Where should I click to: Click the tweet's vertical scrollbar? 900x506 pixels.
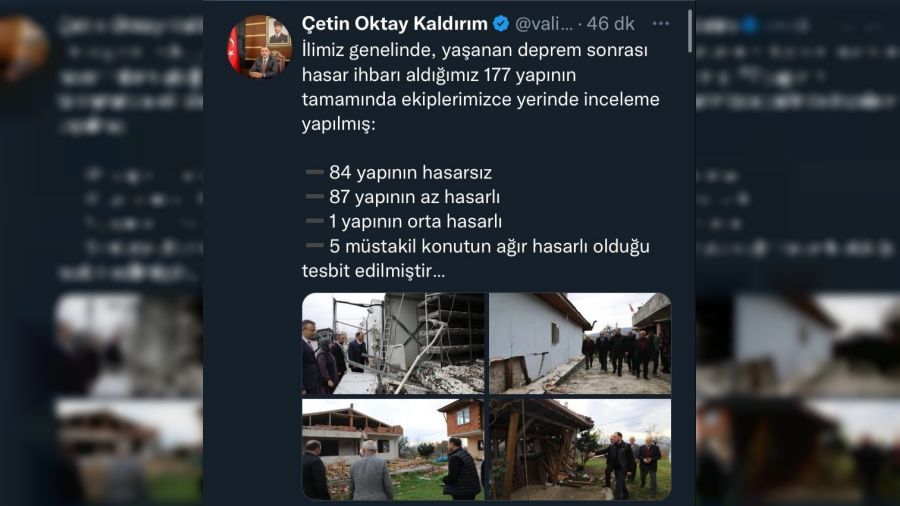coord(689,32)
